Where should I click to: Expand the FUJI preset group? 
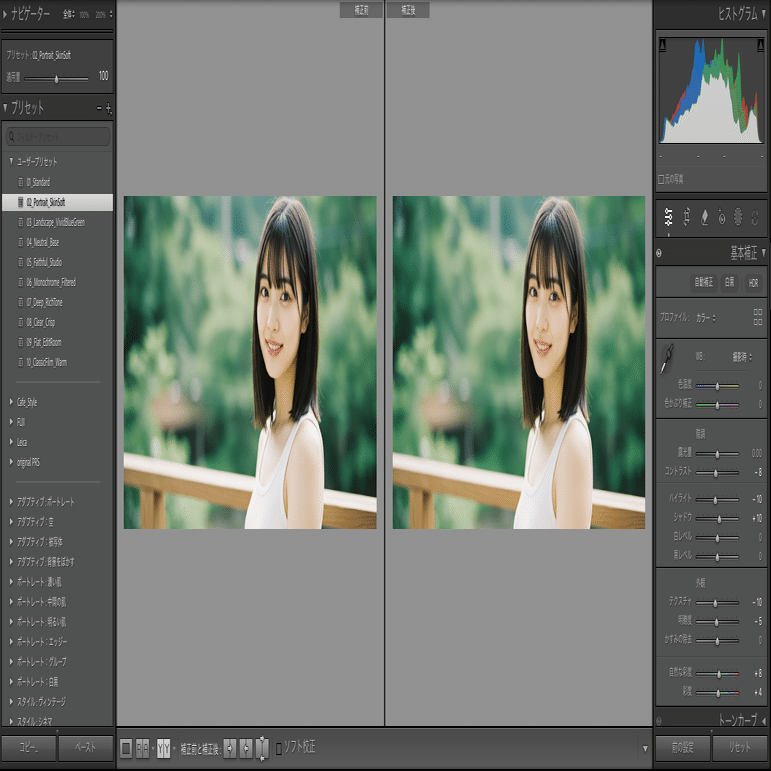point(11,421)
